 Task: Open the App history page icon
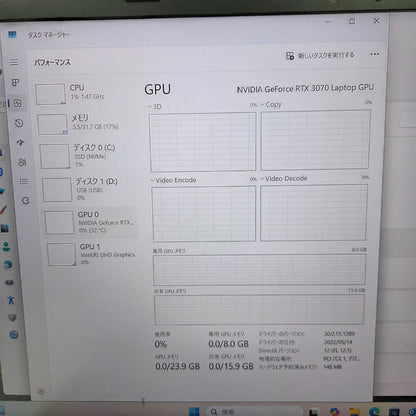pos(19,123)
